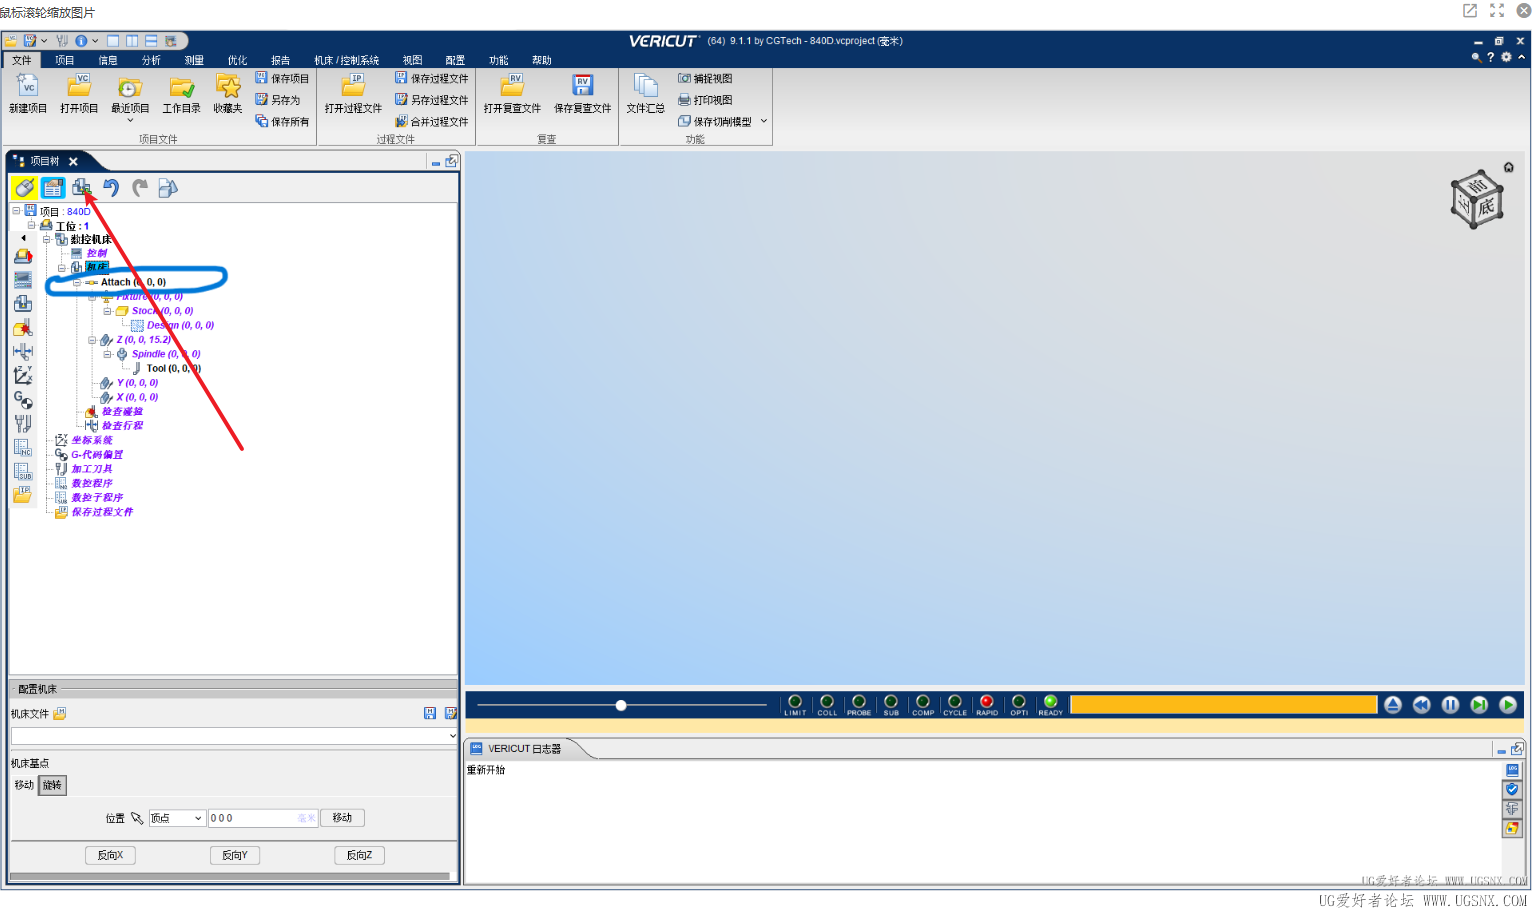The width and height of the screenshot is (1532, 913).
Task: Click the position pick arrow icon next to 位置
Action: (x=137, y=818)
